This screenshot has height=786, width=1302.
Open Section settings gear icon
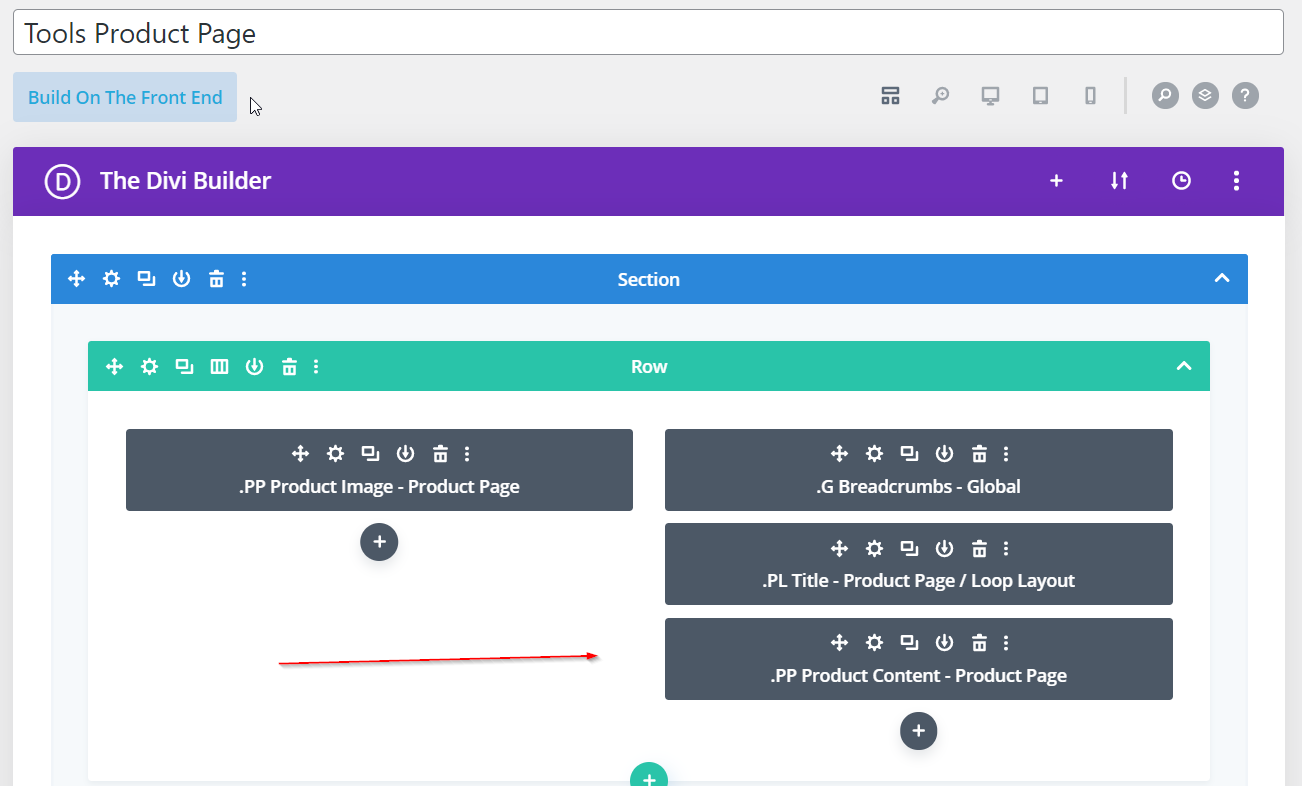111,279
